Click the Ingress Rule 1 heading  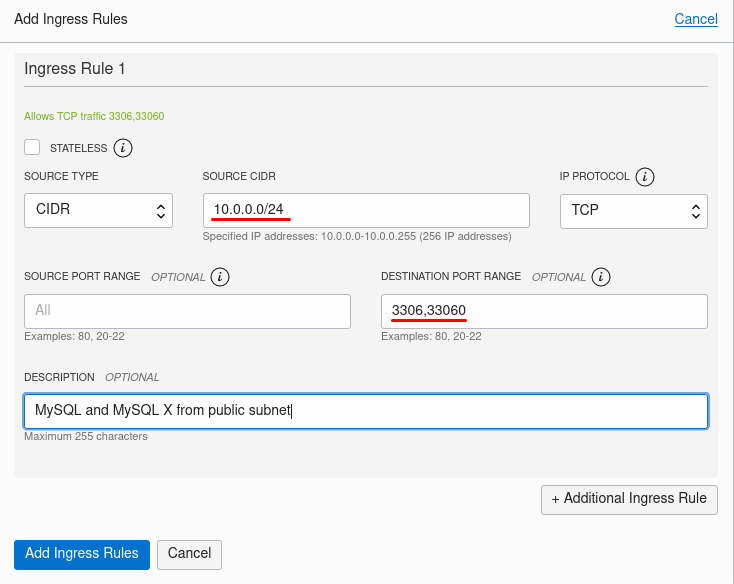pos(74,69)
